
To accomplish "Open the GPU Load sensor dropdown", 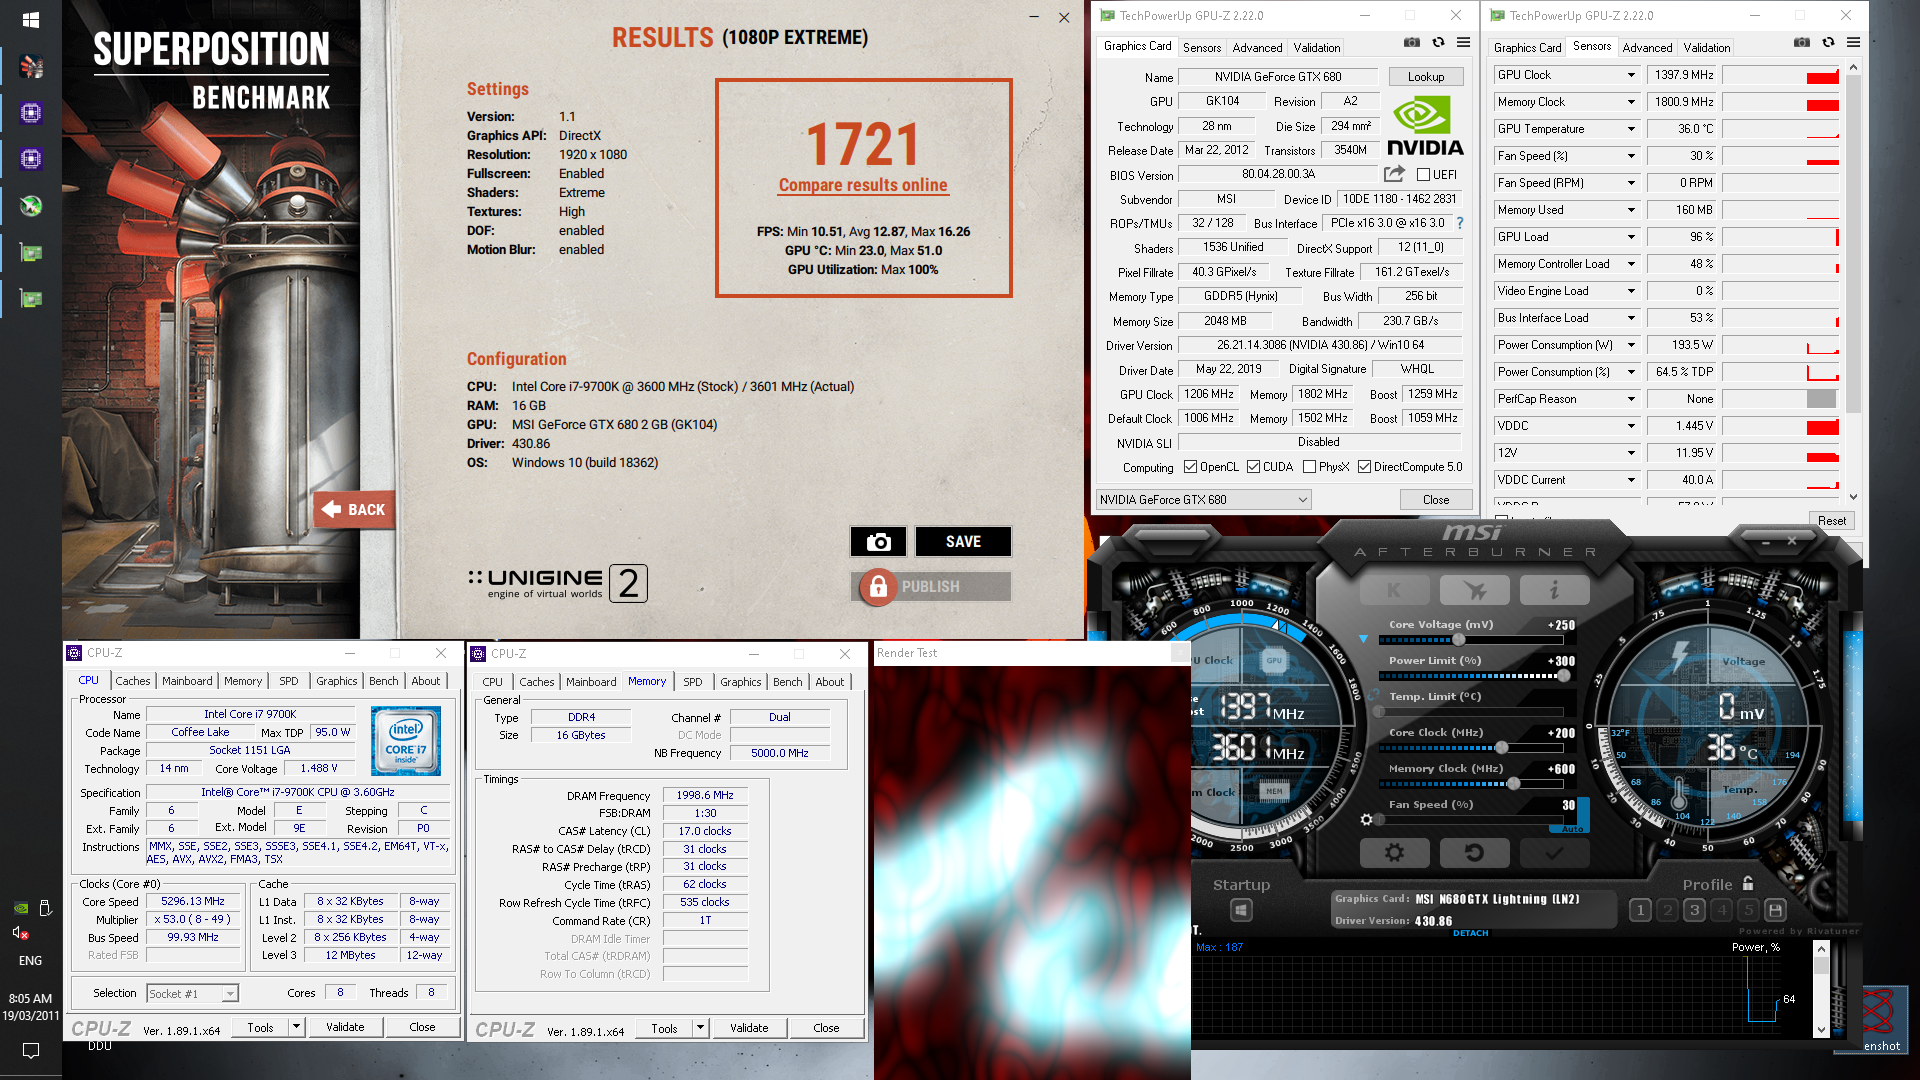I will (x=1631, y=237).
